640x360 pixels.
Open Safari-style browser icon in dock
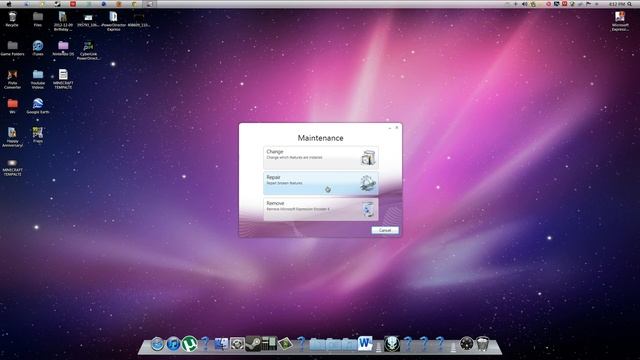point(157,344)
